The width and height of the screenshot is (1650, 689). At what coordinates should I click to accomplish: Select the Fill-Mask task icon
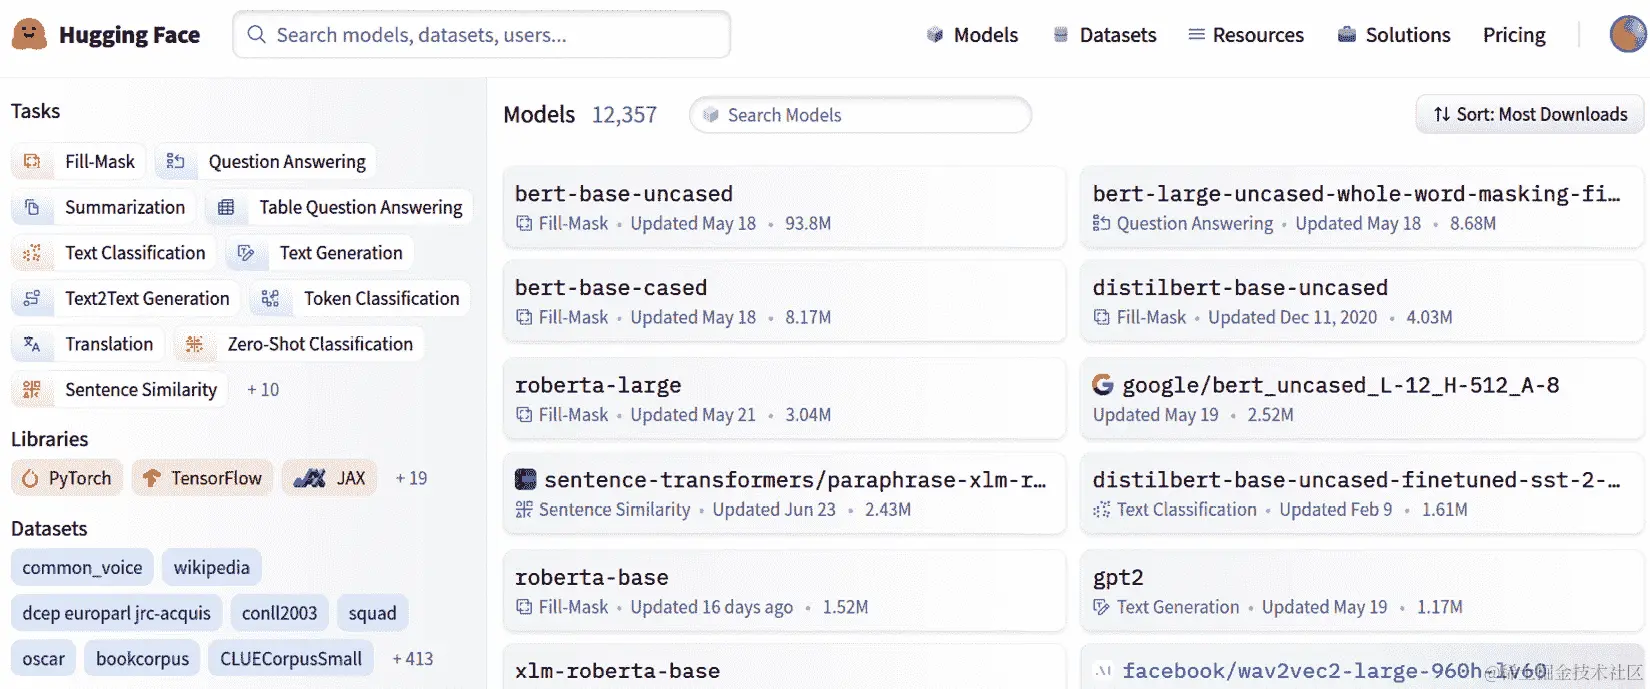(32, 162)
